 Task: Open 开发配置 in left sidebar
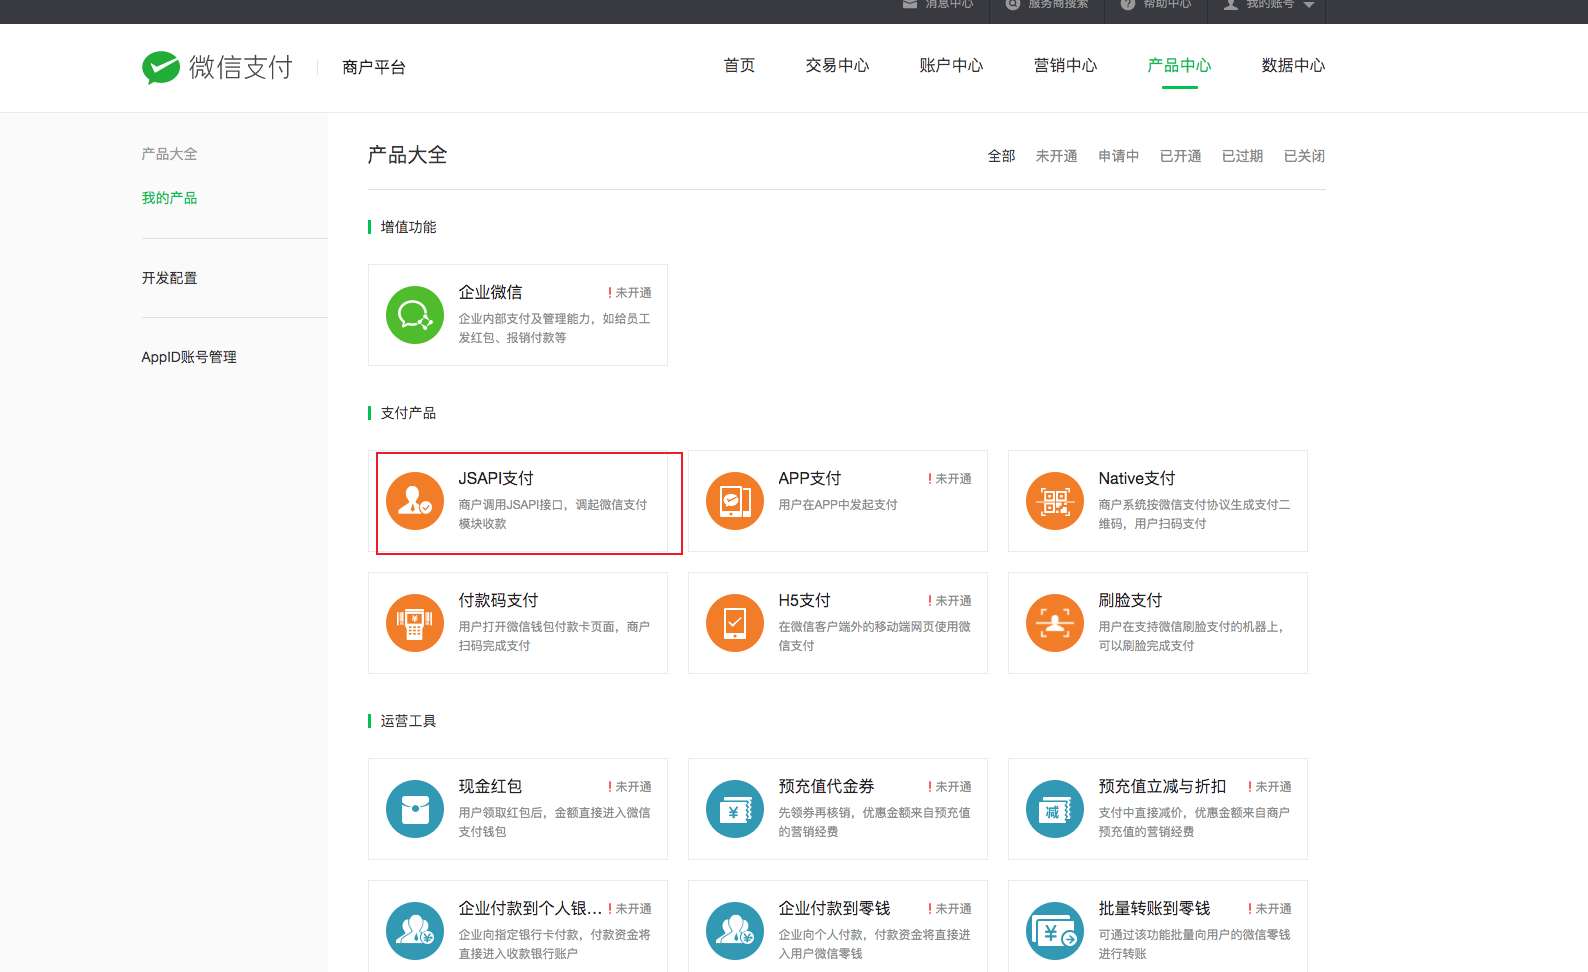[169, 278]
